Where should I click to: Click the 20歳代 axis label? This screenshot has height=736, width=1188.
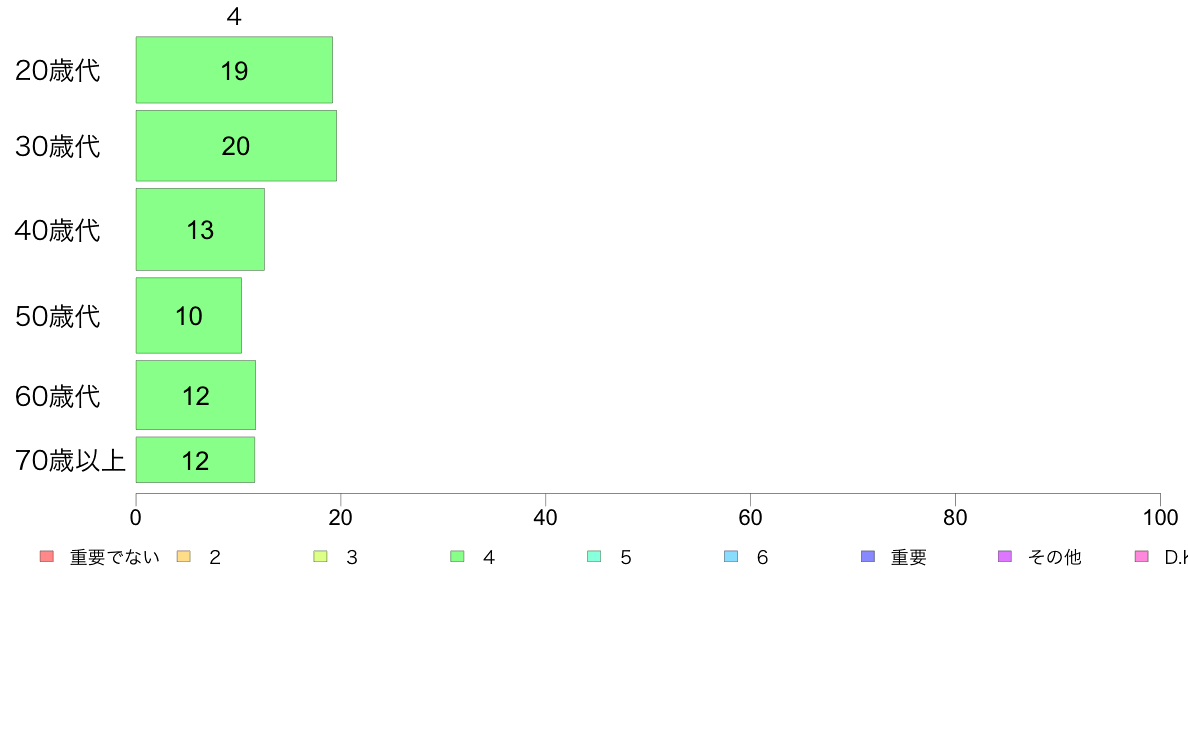click(58, 70)
